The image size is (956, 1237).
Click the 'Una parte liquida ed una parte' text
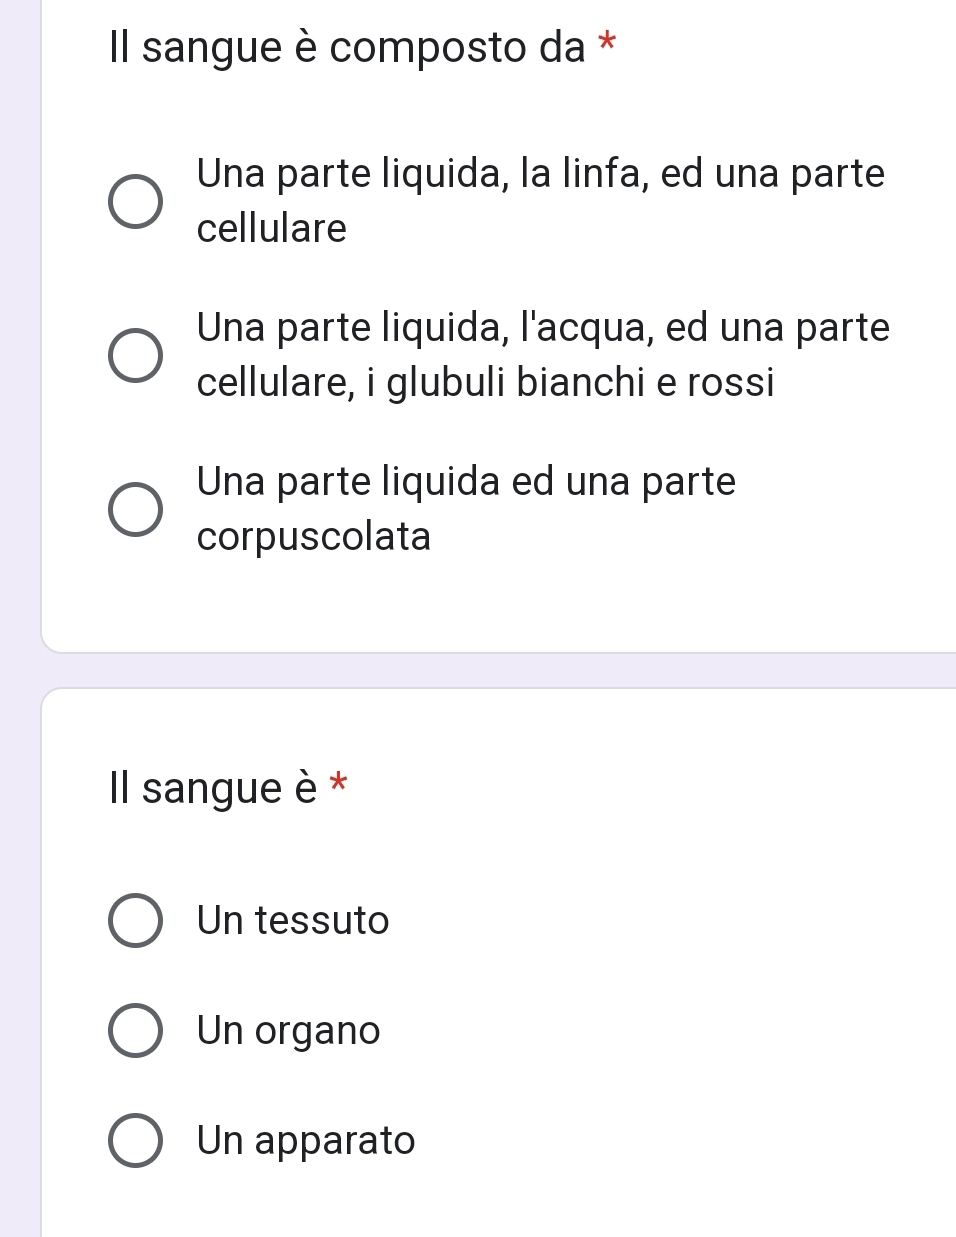[466, 482]
